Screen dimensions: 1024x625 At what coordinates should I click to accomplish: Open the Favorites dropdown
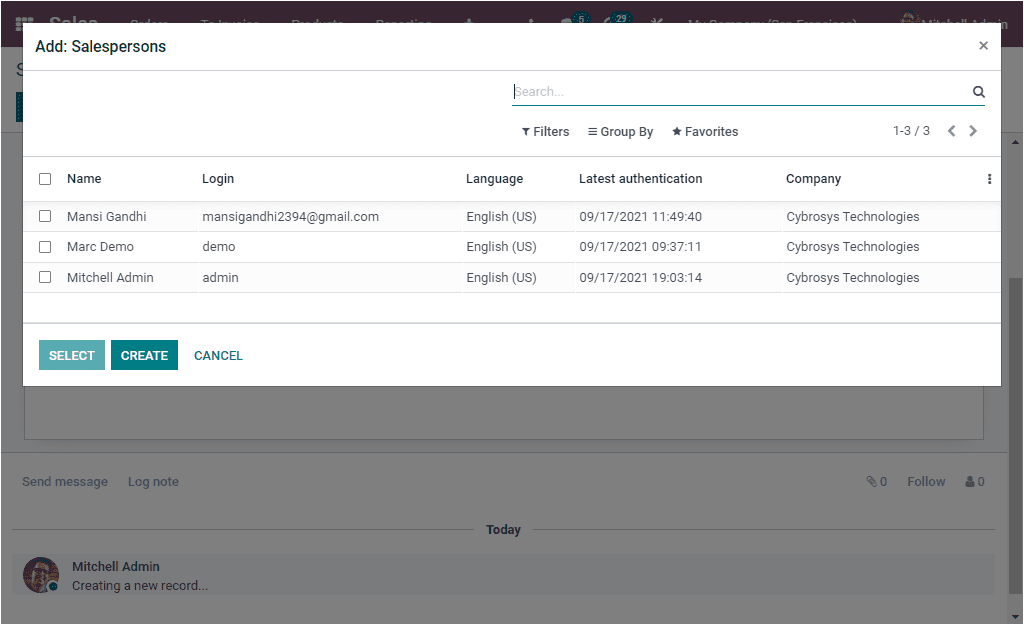(705, 131)
